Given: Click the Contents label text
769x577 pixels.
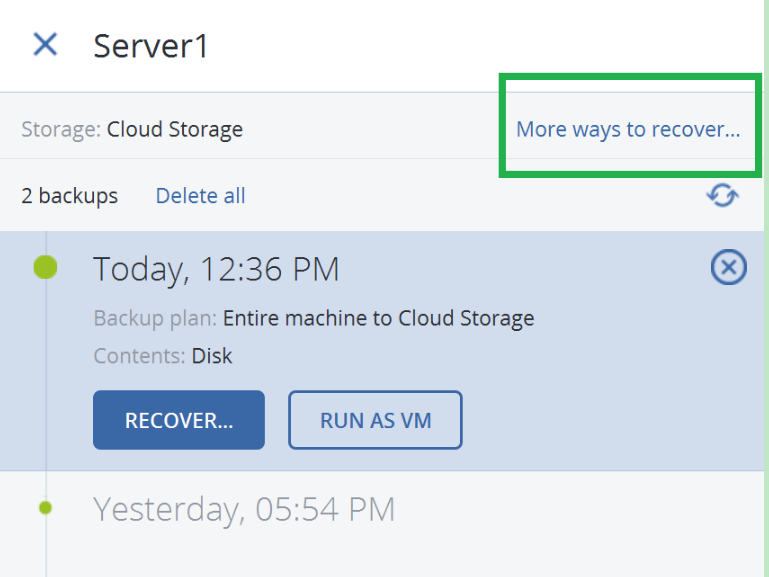Looking at the screenshot, I should [x=139, y=356].
